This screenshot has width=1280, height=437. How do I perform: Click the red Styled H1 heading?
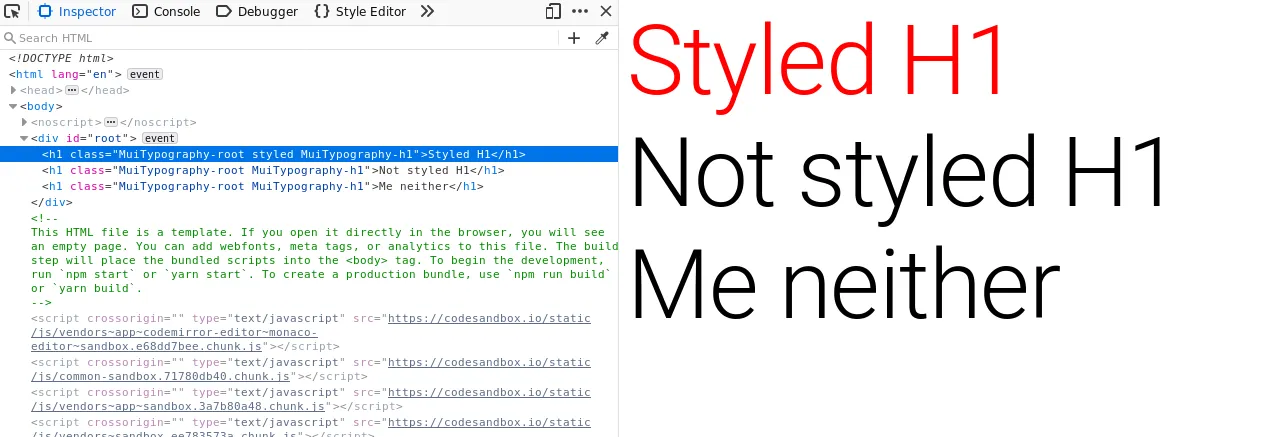[818, 63]
